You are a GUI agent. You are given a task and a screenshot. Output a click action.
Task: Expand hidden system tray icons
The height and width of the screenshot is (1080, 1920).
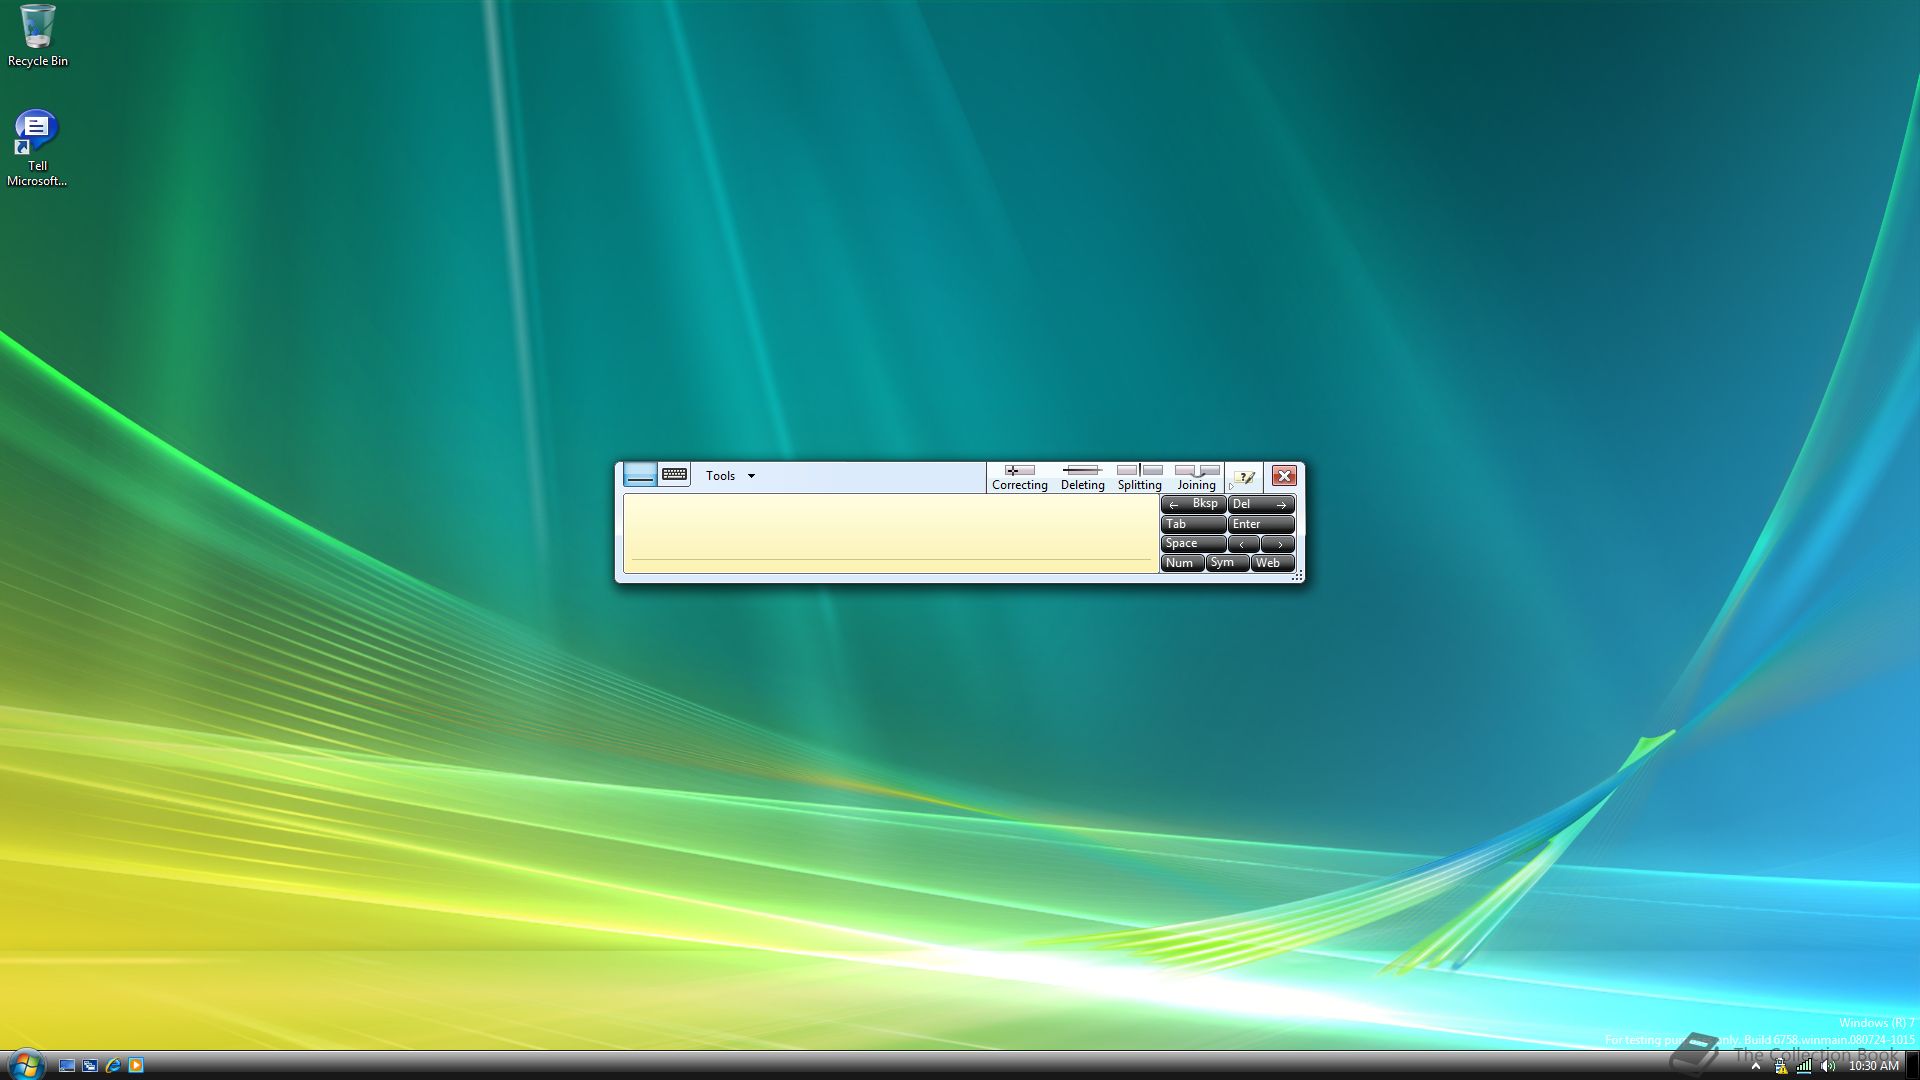point(1755,1066)
